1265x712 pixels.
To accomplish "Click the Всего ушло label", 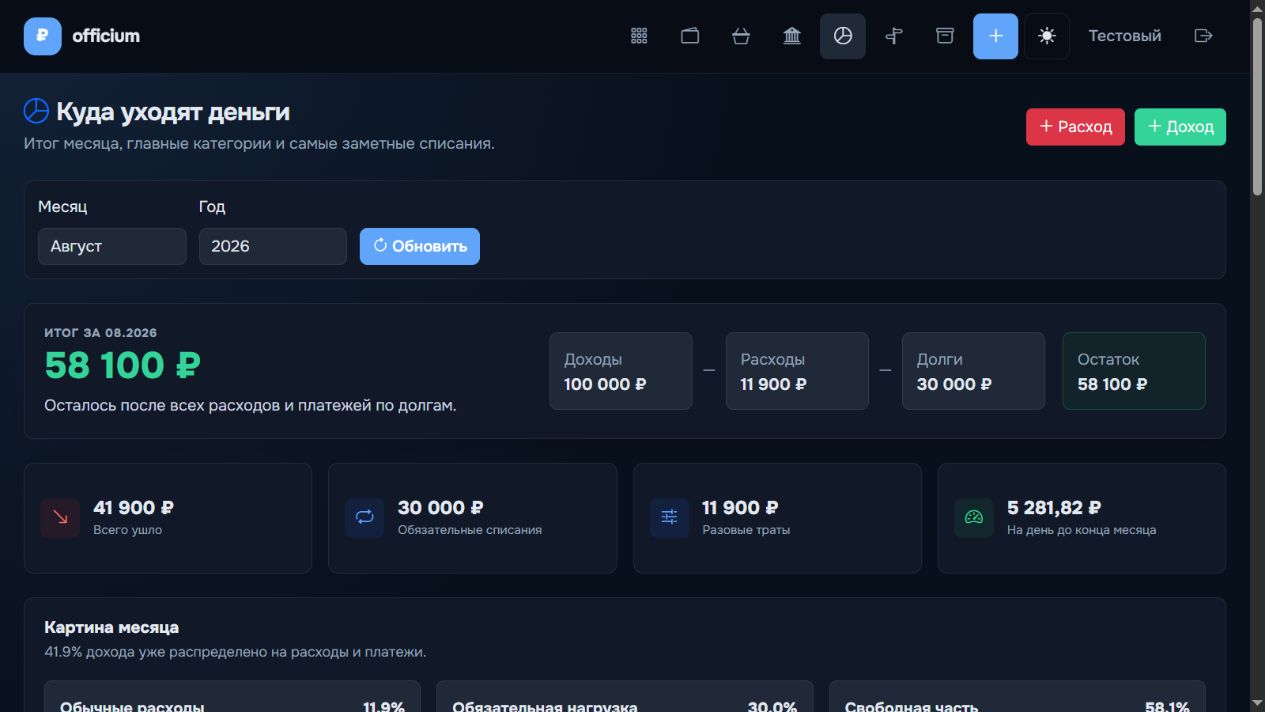I will point(127,530).
